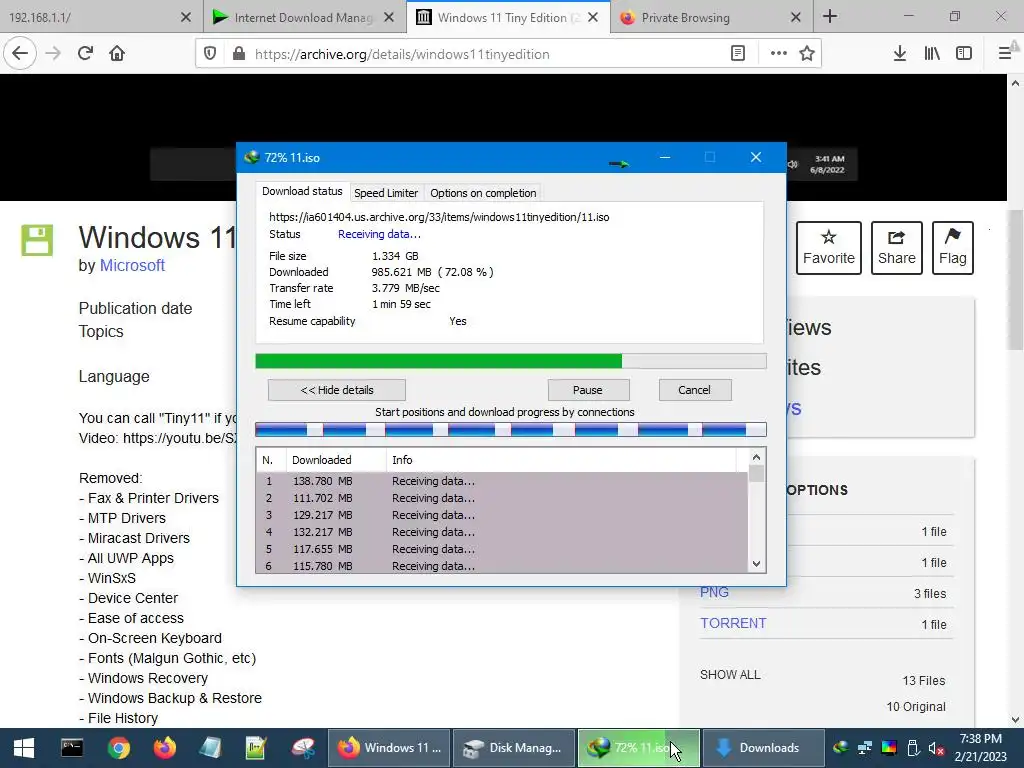Screen dimensions: 1024x768
Task: Open the Options on completion tab
Action: coord(483,193)
